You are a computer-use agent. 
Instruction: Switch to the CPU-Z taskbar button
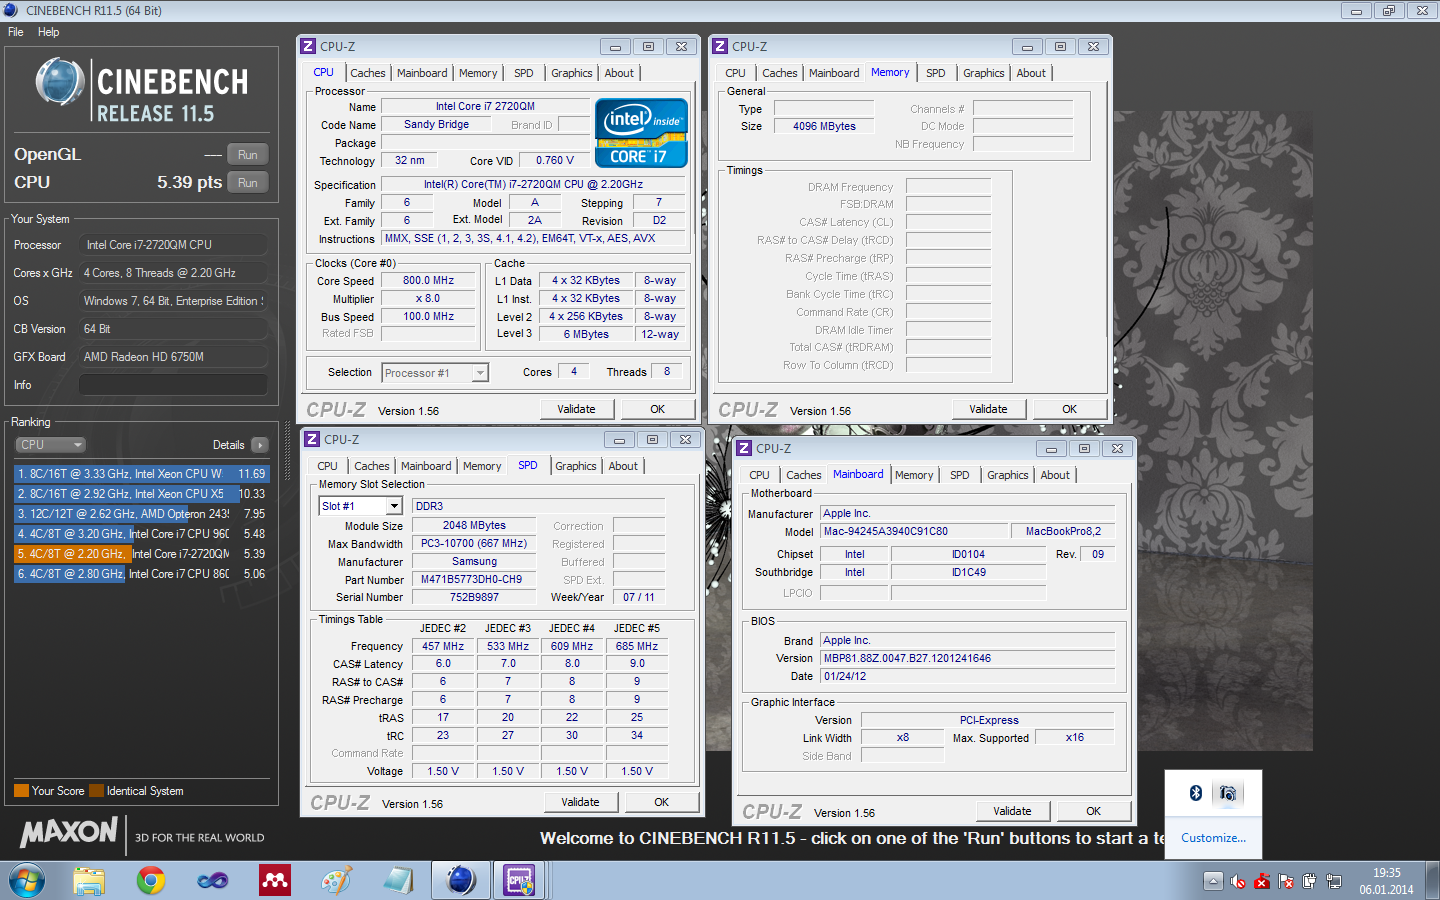click(520, 881)
